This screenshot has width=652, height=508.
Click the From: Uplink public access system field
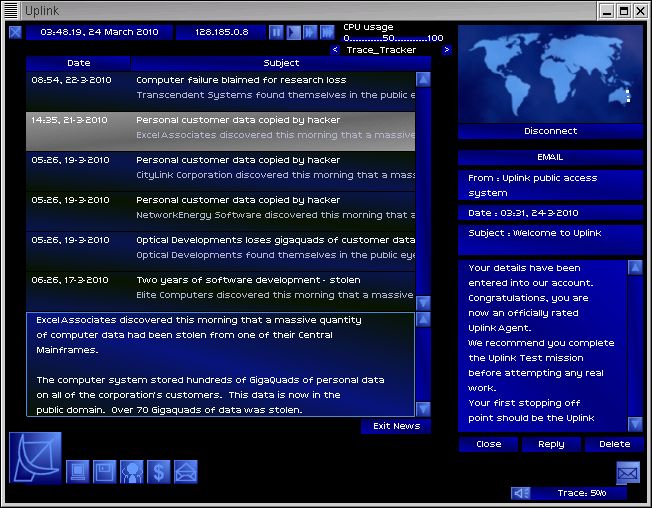tap(550, 185)
